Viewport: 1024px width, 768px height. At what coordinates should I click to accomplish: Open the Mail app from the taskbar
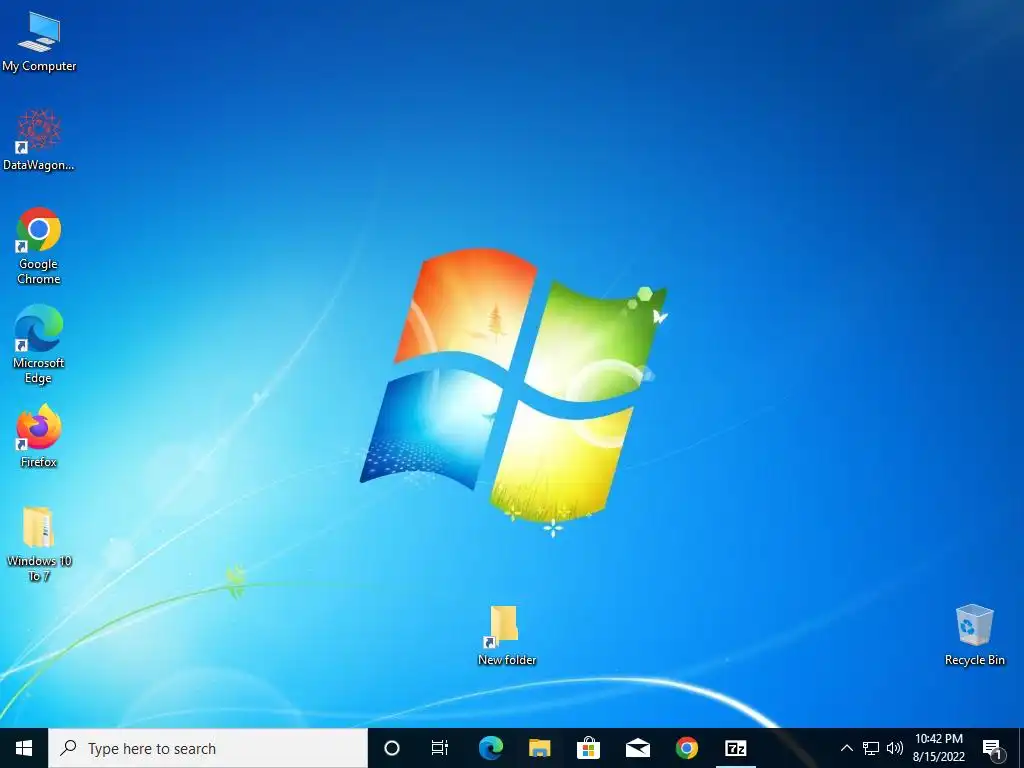coord(637,748)
